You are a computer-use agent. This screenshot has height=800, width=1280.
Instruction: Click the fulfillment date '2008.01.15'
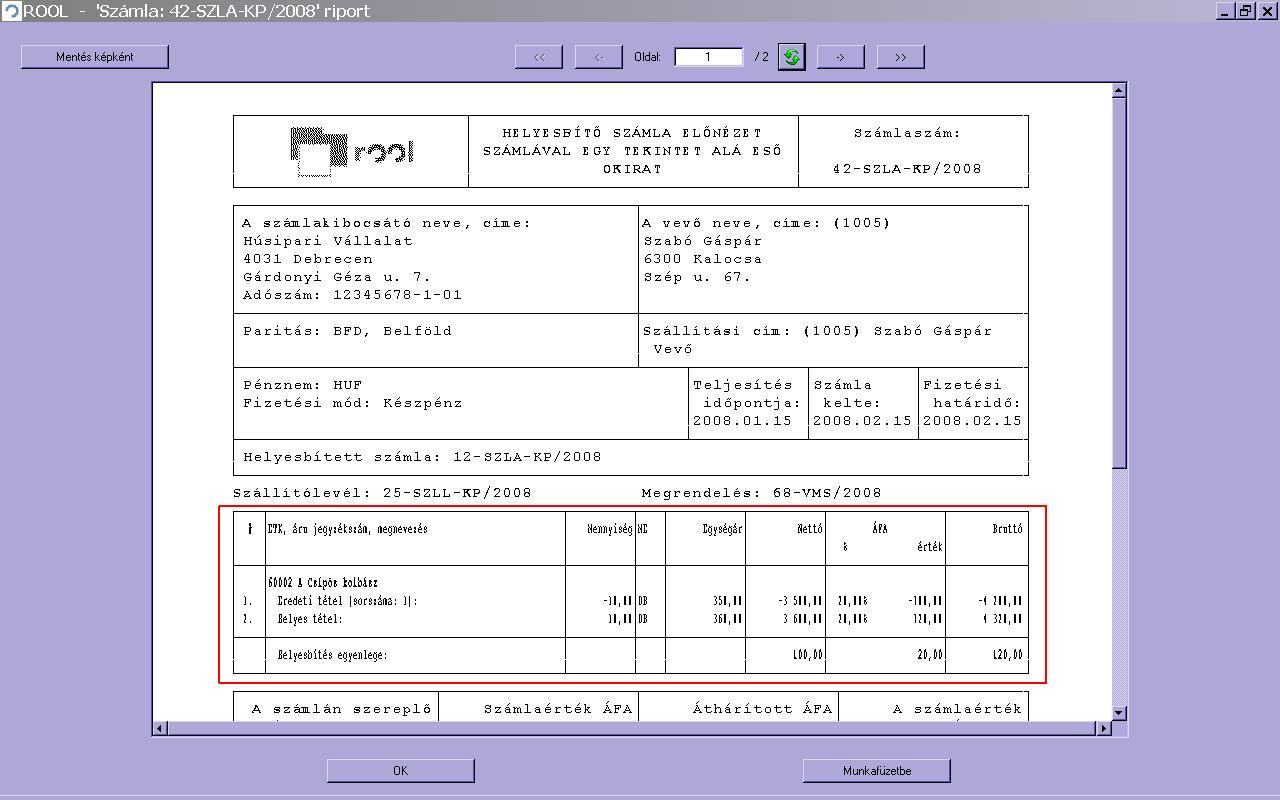742,421
